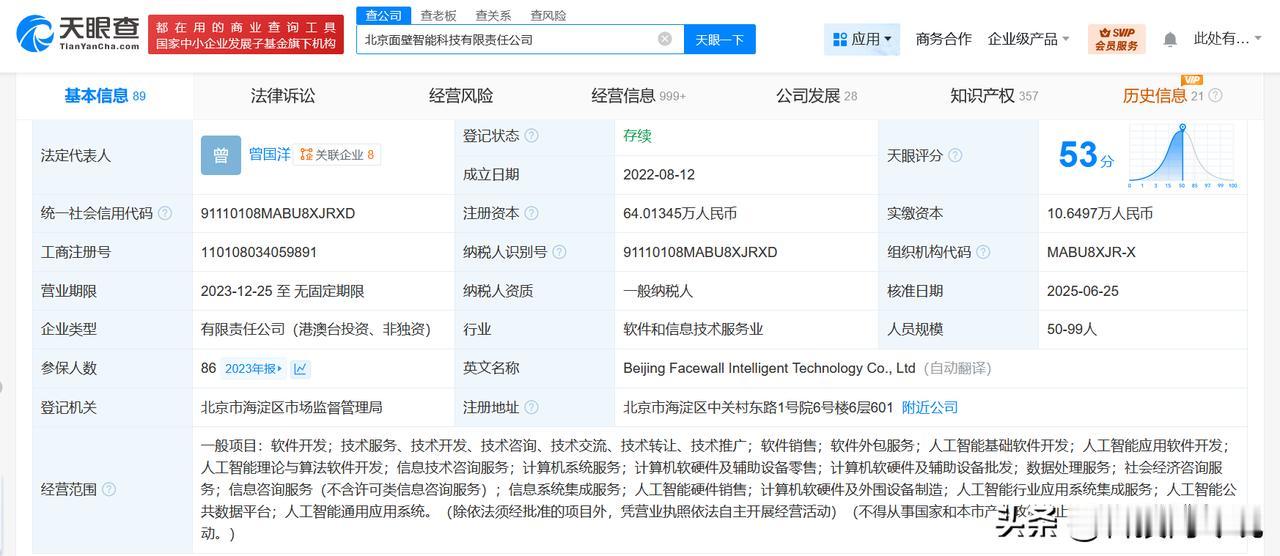Open the notifications bell icon

pyautogui.click(x=1170, y=39)
